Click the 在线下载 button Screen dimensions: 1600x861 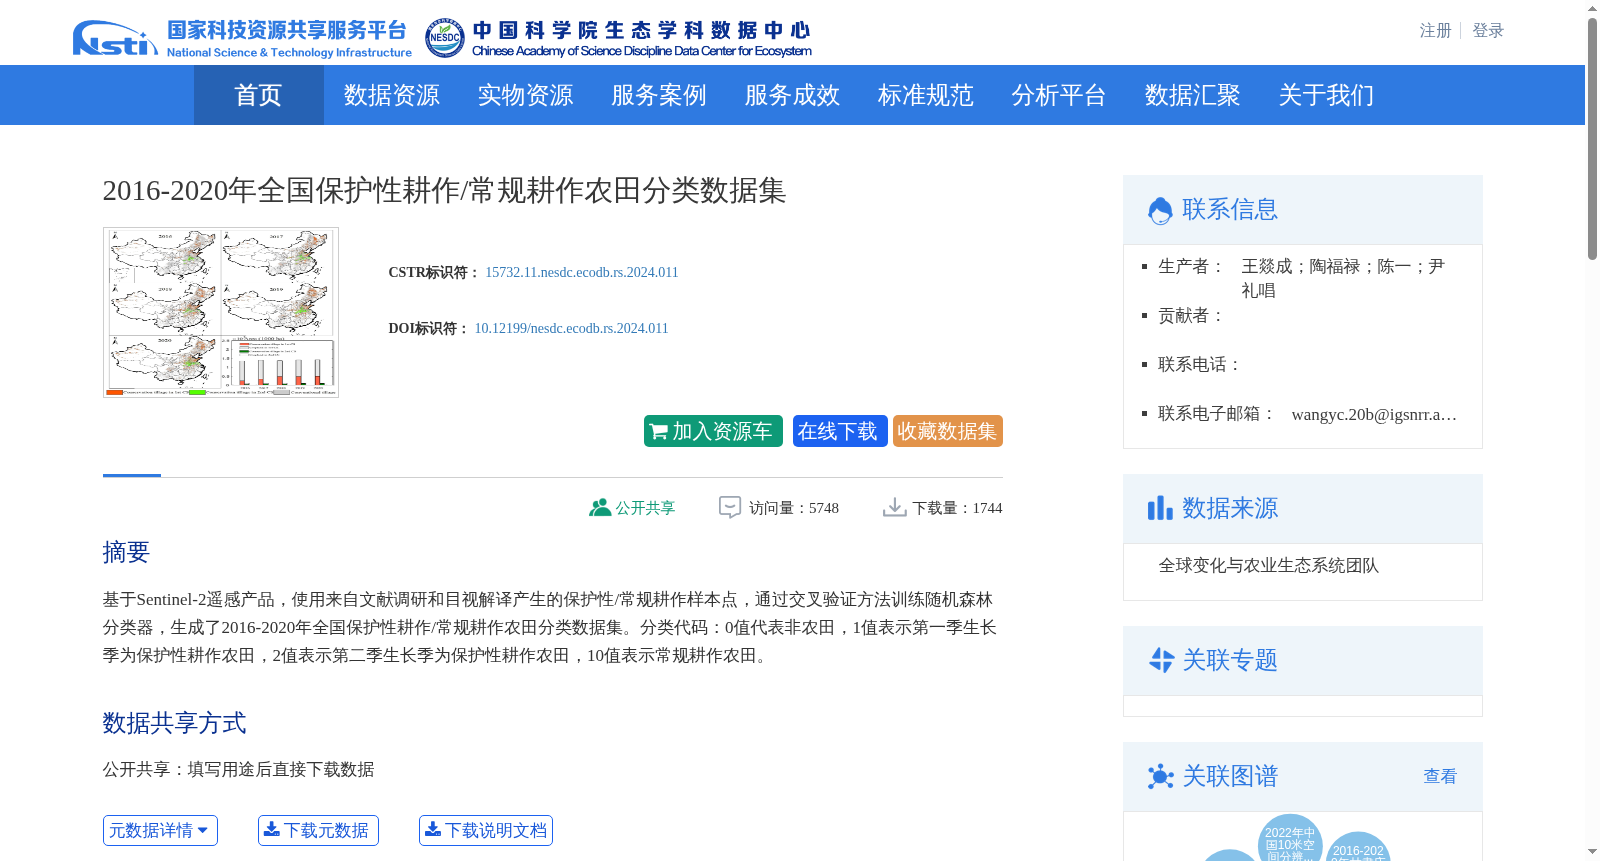(840, 431)
